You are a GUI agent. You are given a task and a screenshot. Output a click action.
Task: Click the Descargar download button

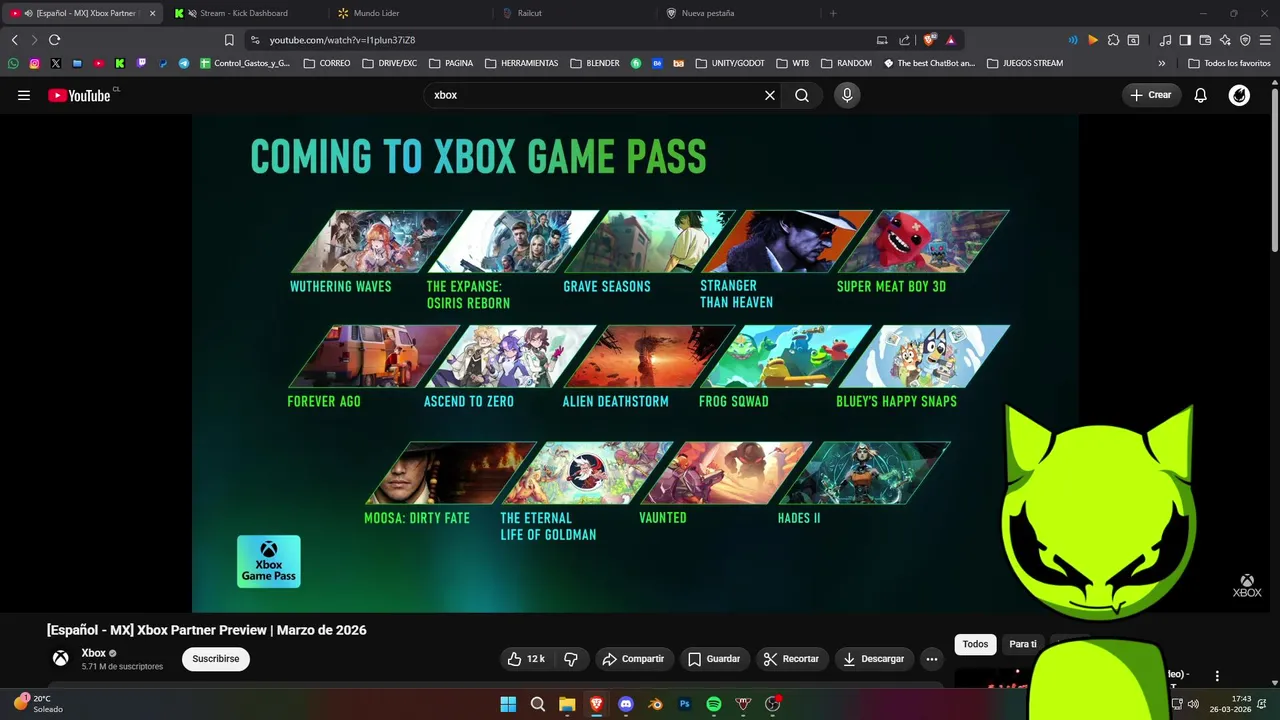(x=874, y=659)
